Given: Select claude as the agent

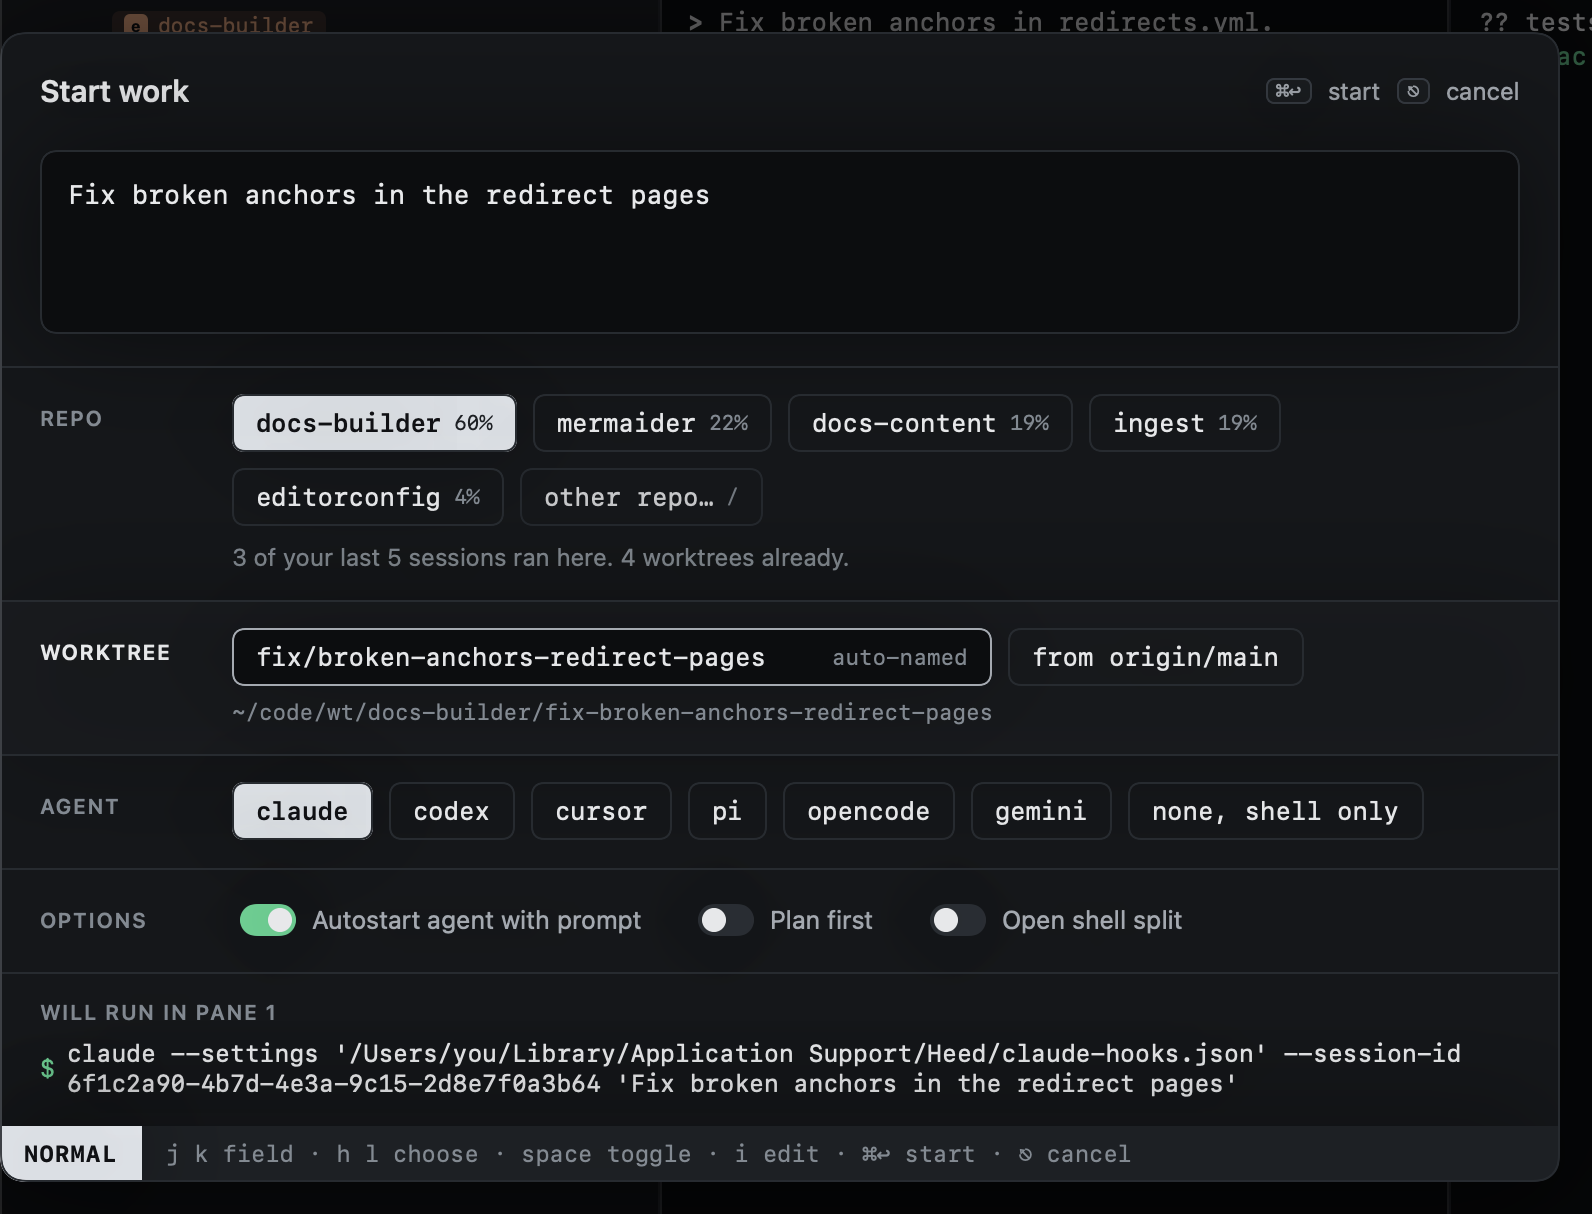Looking at the screenshot, I should [x=302, y=811].
